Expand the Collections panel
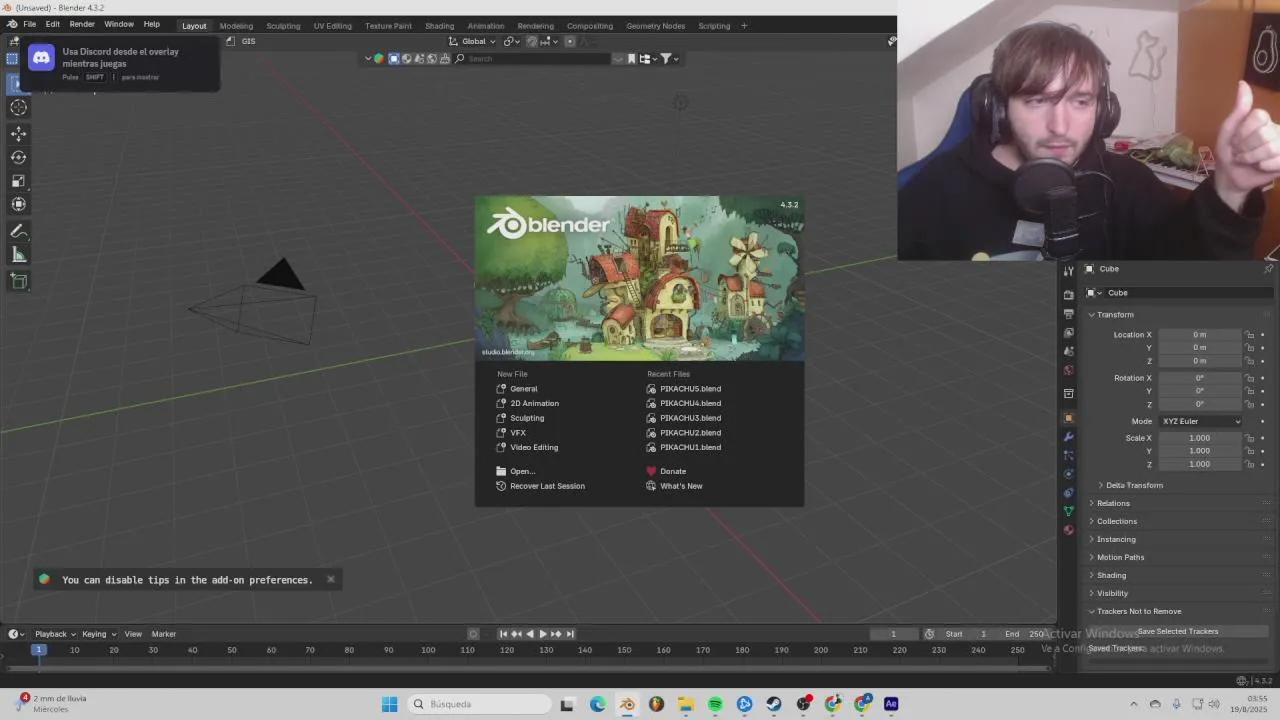Screen dimensions: 1280x720 click(1116, 521)
